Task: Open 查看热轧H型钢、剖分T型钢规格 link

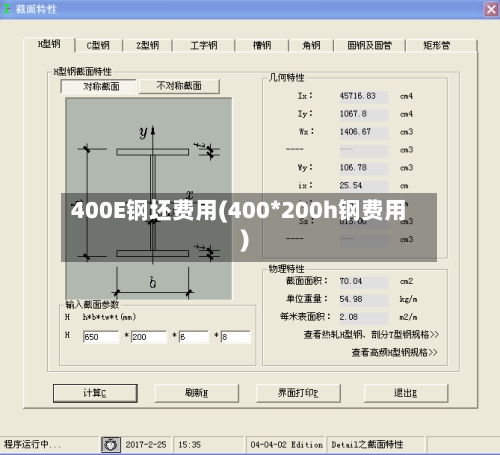Action: (x=371, y=335)
